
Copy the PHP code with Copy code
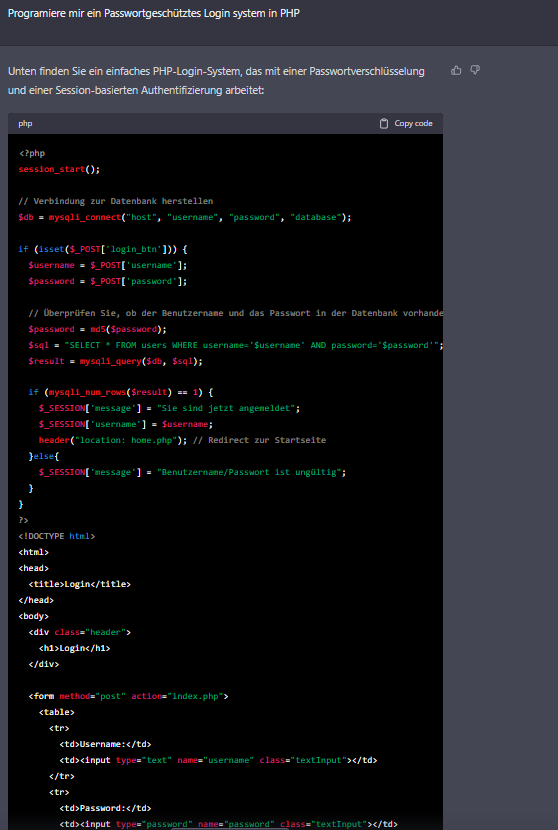coord(406,123)
